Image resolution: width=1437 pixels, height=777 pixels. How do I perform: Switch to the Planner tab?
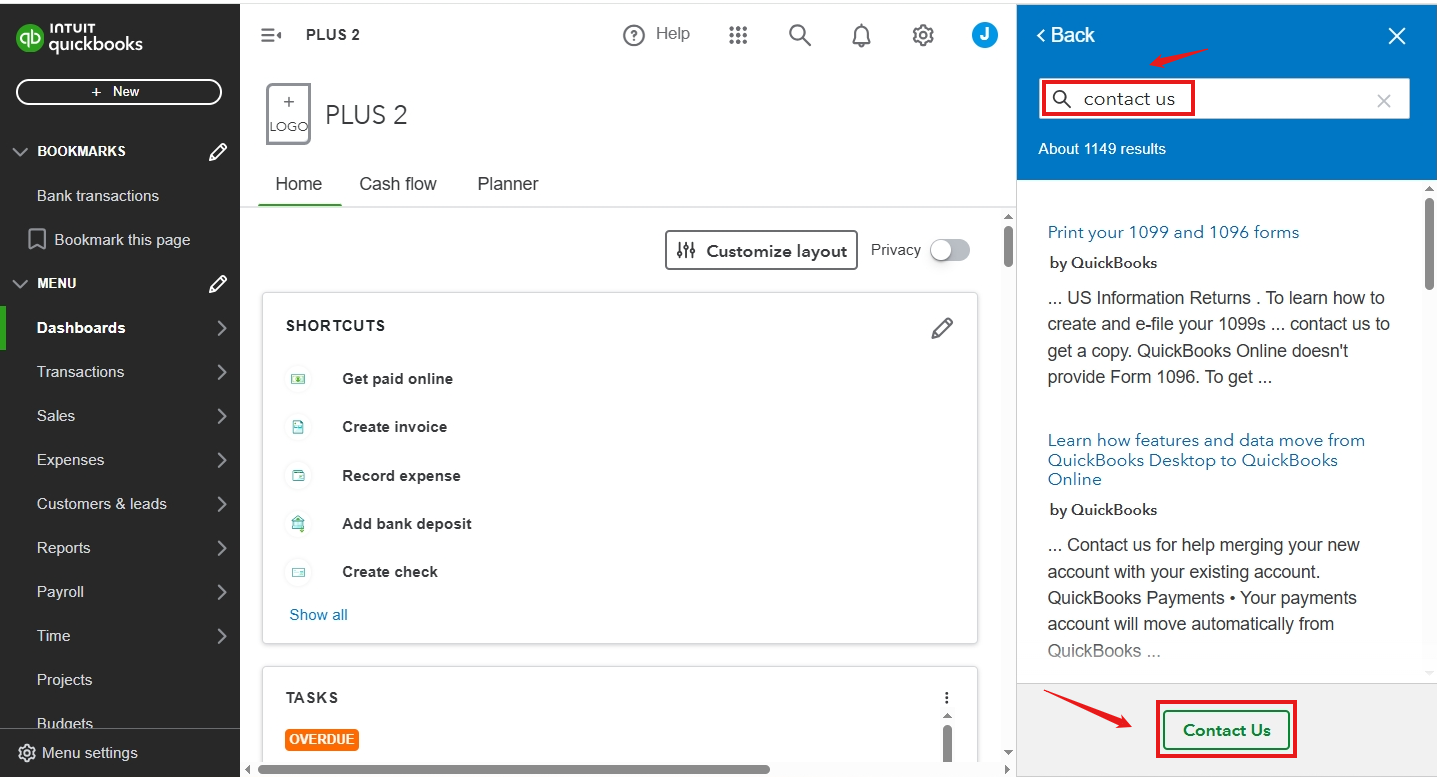[x=508, y=184]
